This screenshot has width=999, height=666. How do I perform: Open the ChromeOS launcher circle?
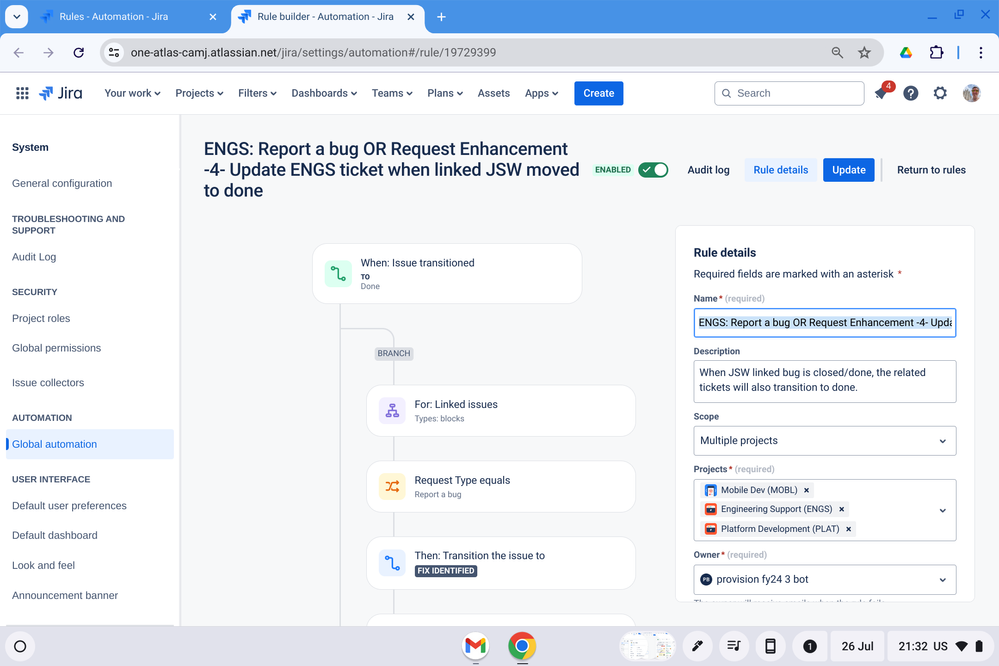coord(20,646)
